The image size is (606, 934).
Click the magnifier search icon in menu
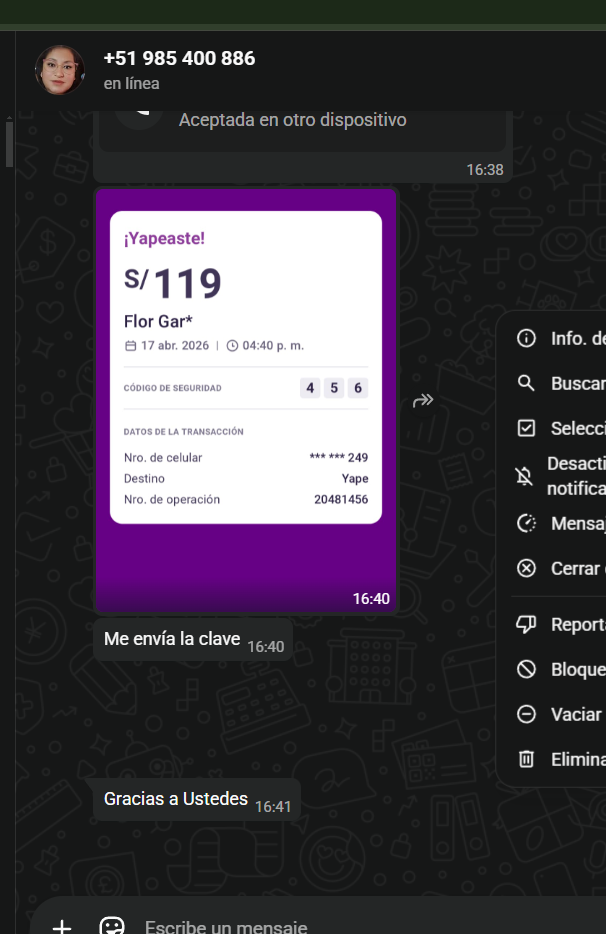pyautogui.click(x=526, y=383)
